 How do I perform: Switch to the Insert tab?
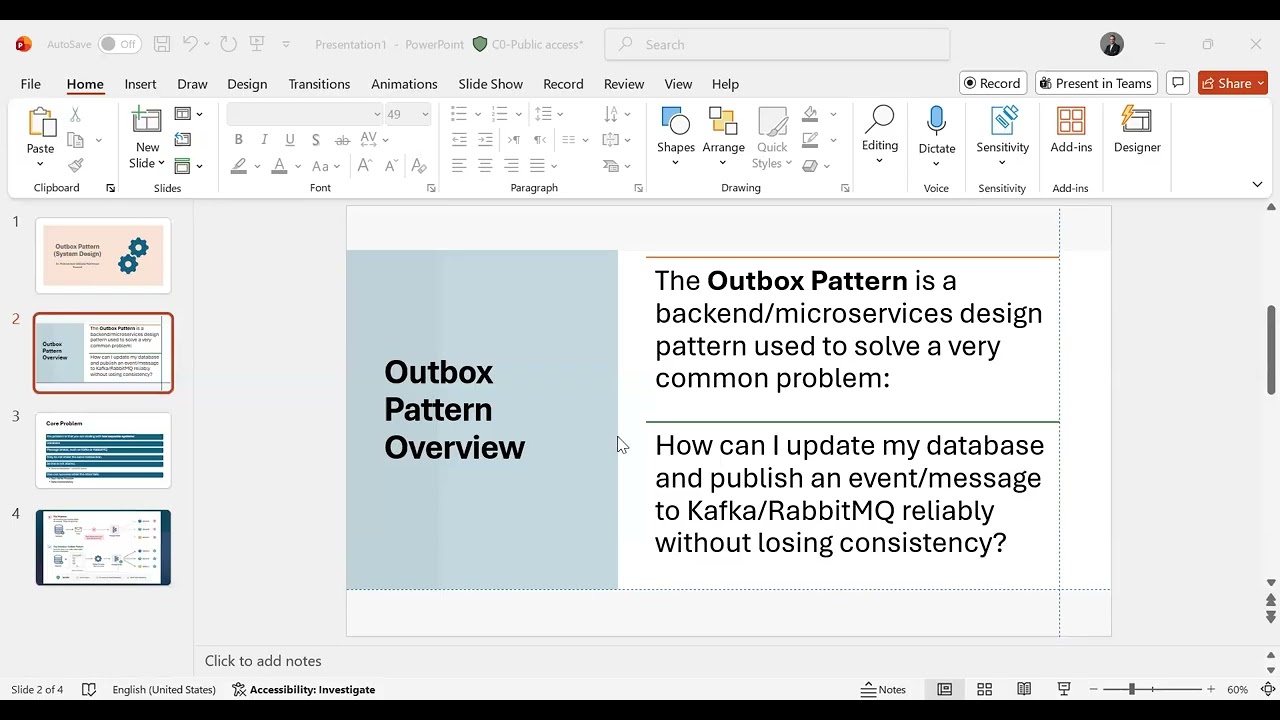(140, 84)
